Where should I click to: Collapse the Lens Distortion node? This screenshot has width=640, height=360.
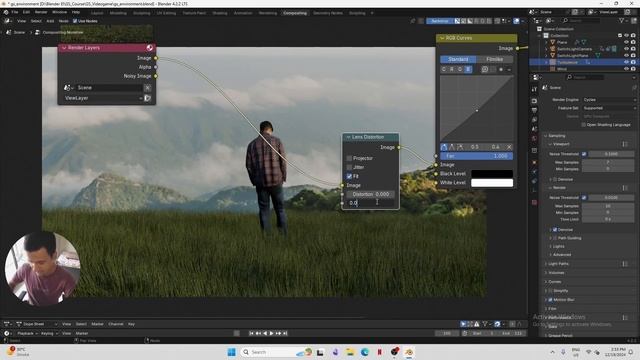(x=348, y=137)
